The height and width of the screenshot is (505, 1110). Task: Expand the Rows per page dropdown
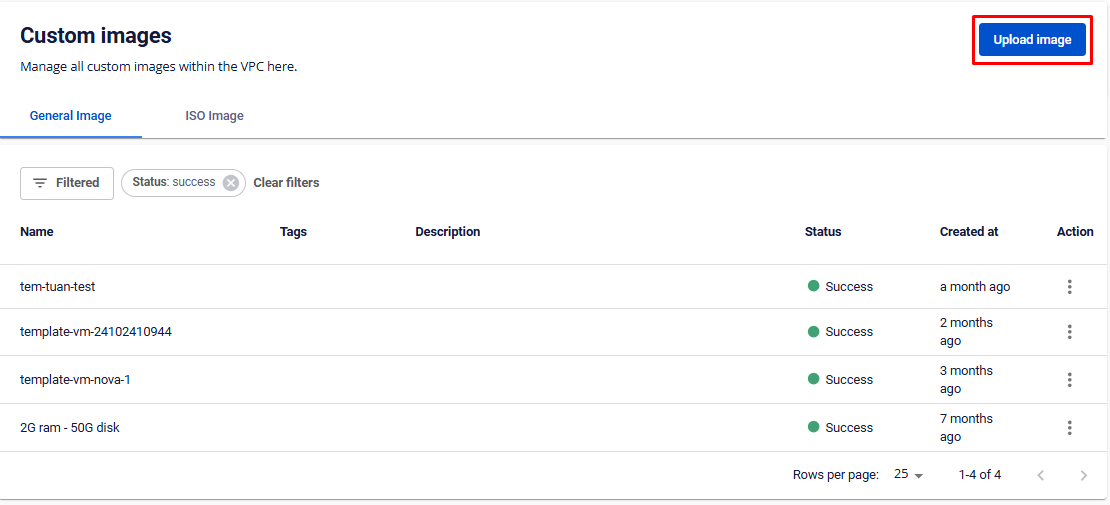pos(908,475)
